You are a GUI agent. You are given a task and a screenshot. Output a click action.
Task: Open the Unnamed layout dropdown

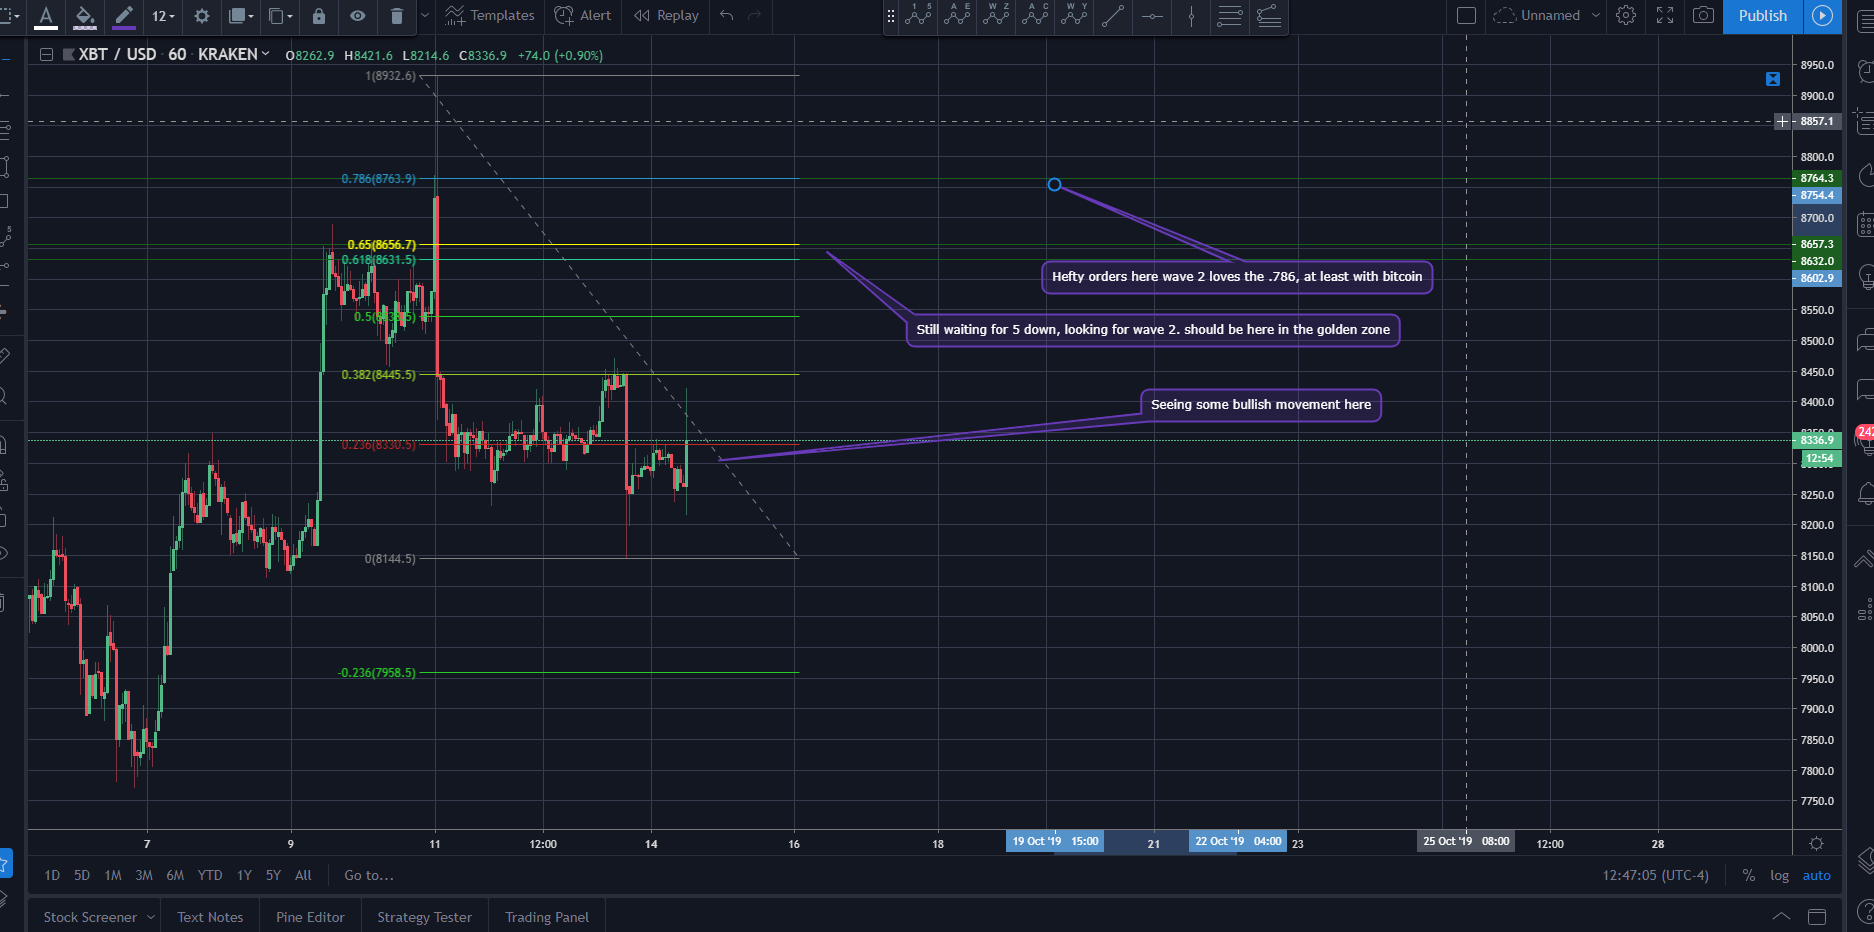point(1547,16)
